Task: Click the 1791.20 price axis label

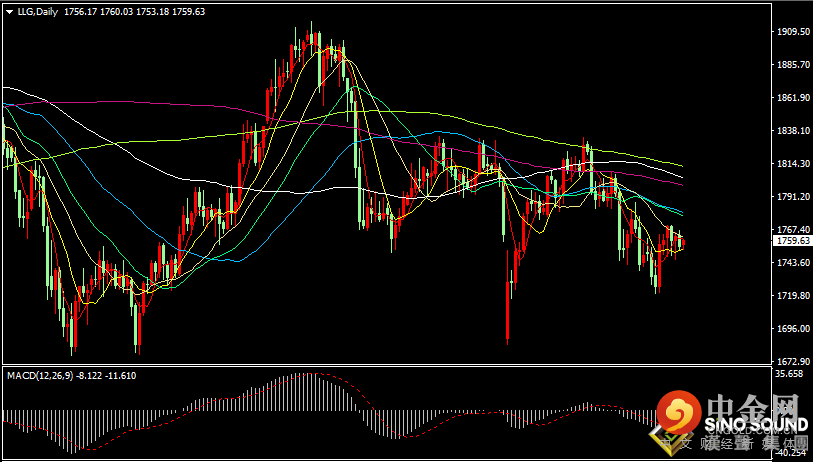Action: [x=794, y=197]
